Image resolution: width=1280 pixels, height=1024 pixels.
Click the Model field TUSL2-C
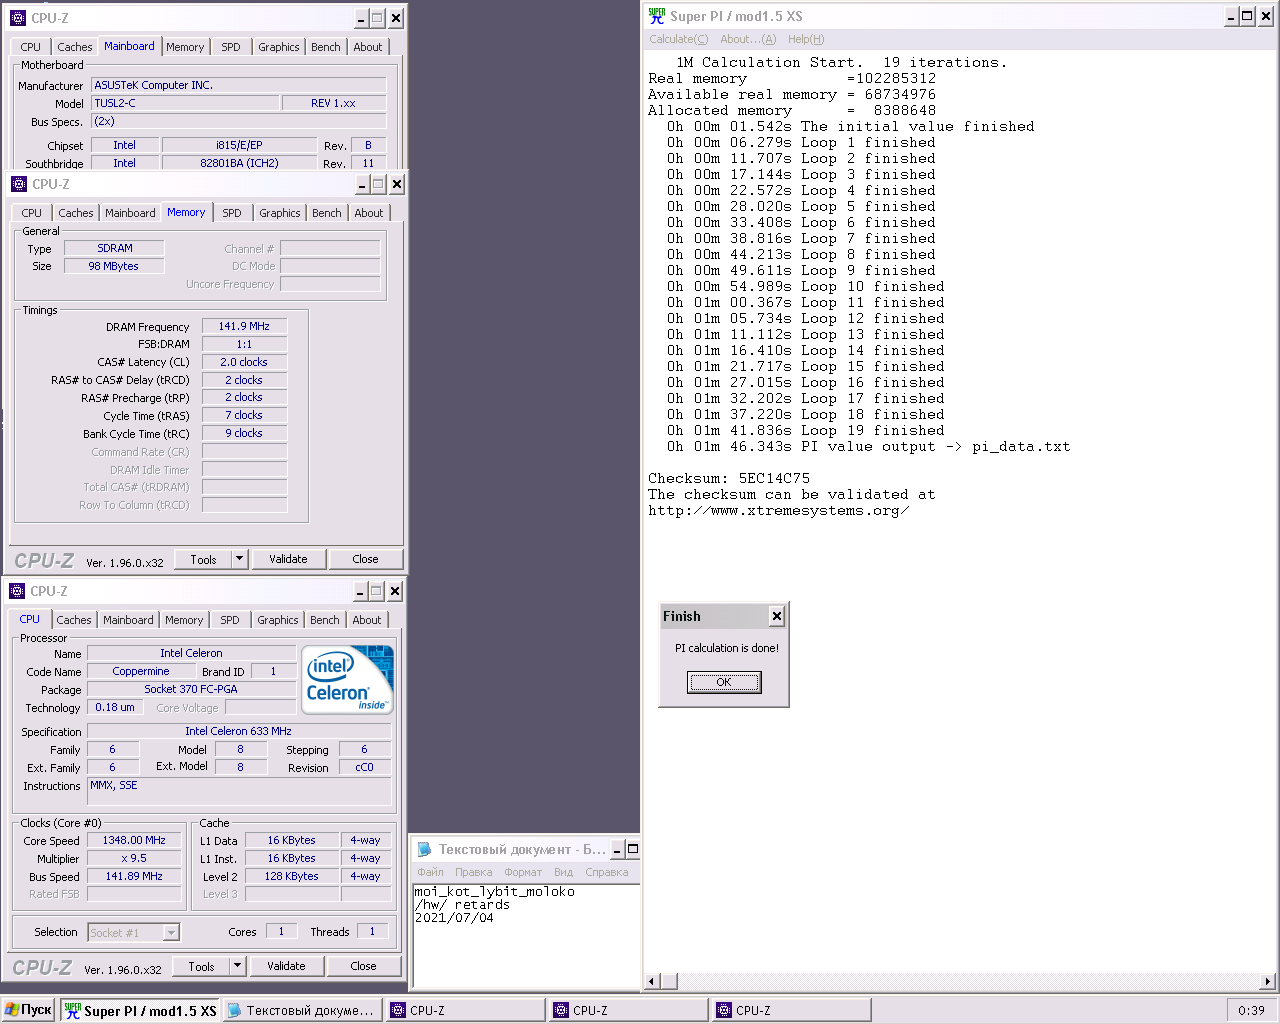[x=185, y=103]
